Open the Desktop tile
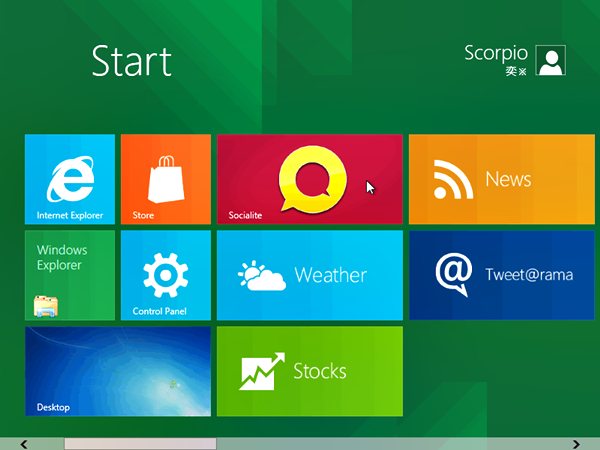This screenshot has height=450, width=600. point(118,371)
